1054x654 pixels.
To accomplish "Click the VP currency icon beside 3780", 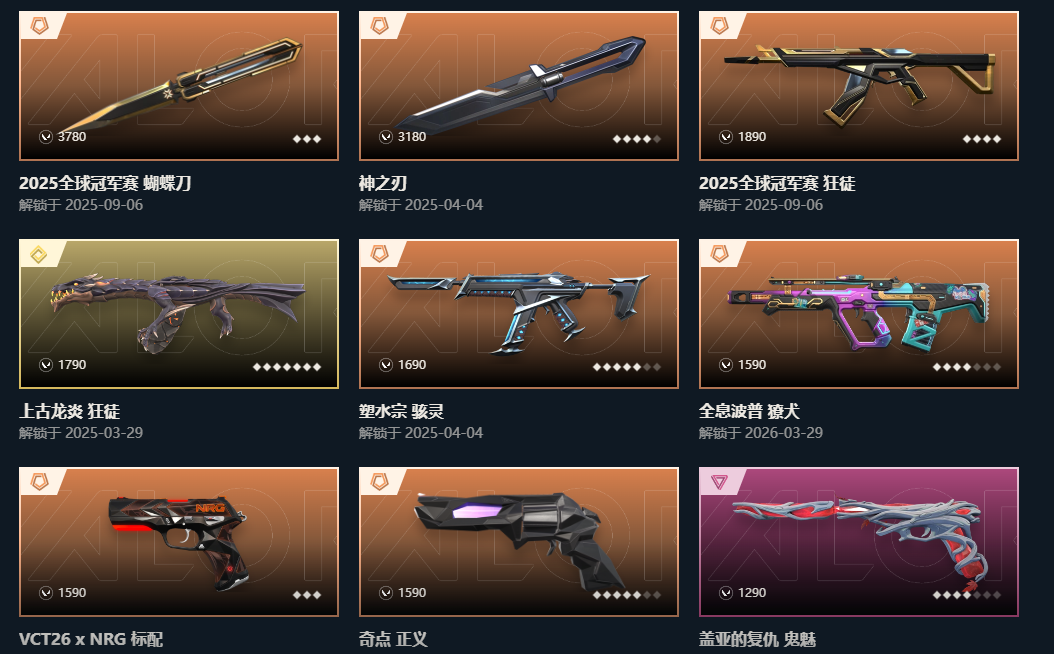I will pos(46,136).
